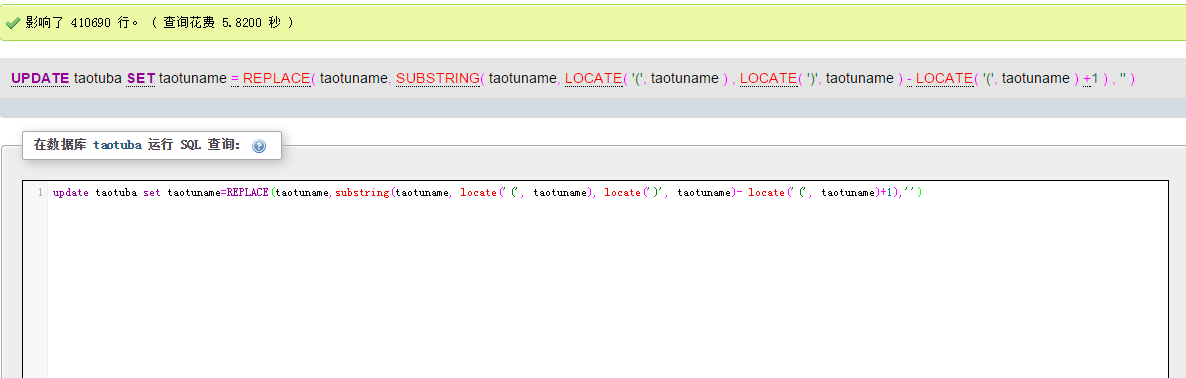Screen dimensions: 1186x378
Task: Click the second LOCATE function link
Action: 768,78
